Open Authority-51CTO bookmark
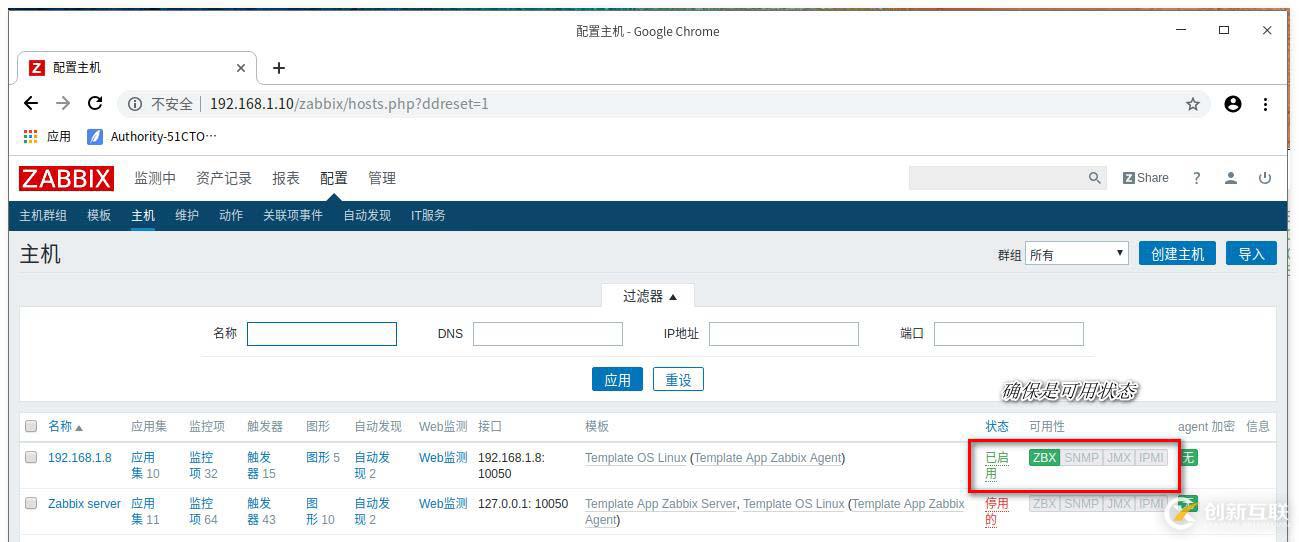 pyautogui.click(x=152, y=136)
